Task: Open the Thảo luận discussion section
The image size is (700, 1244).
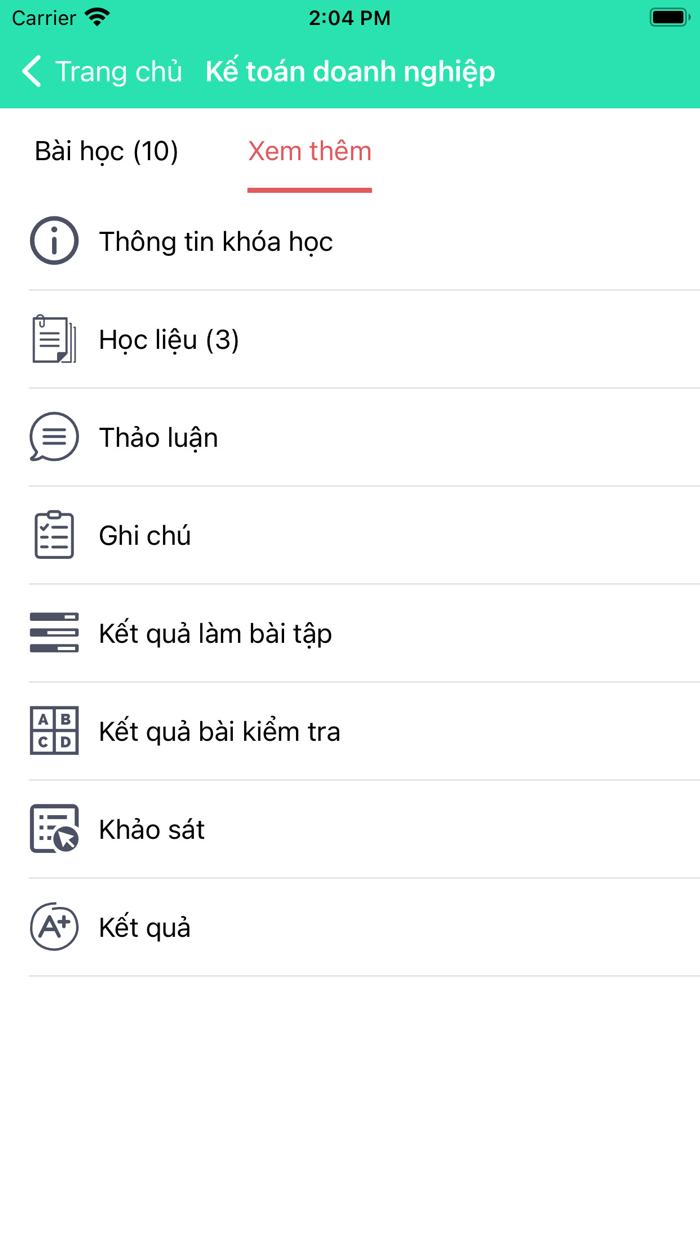Action: click(x=158, y=437)
